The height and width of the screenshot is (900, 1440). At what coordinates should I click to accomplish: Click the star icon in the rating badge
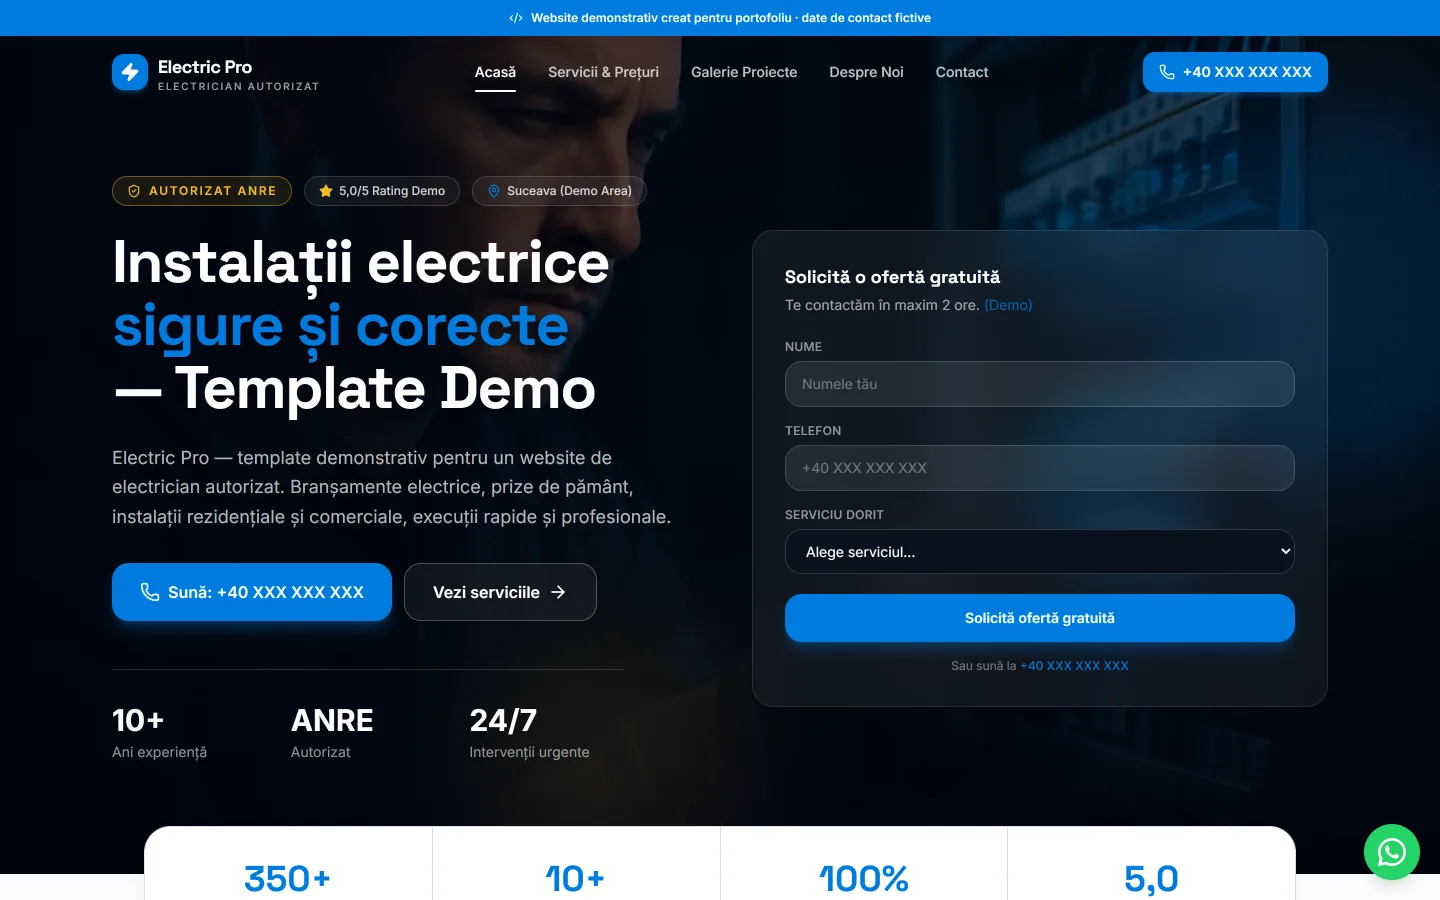click(326, 191)
